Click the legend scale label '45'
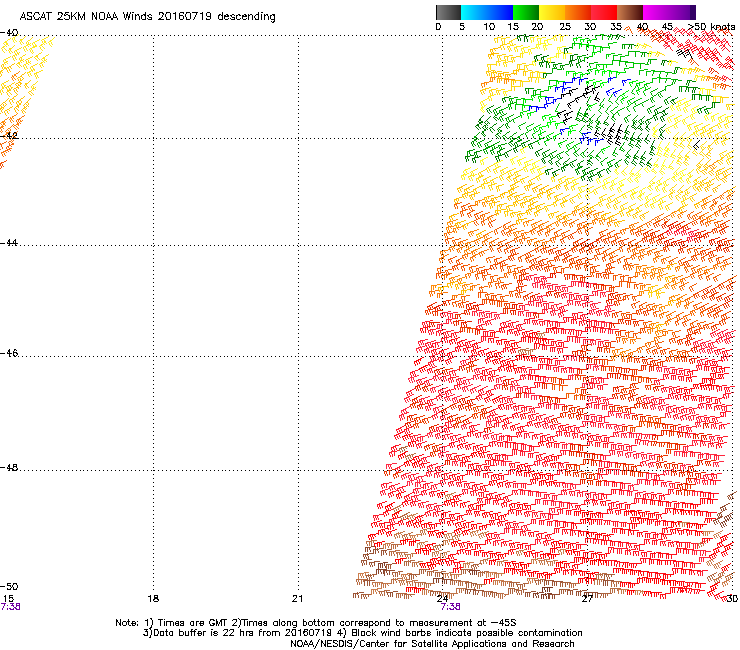Image resolution: width=740 pixels, height=650 pixels. (667, 27)
